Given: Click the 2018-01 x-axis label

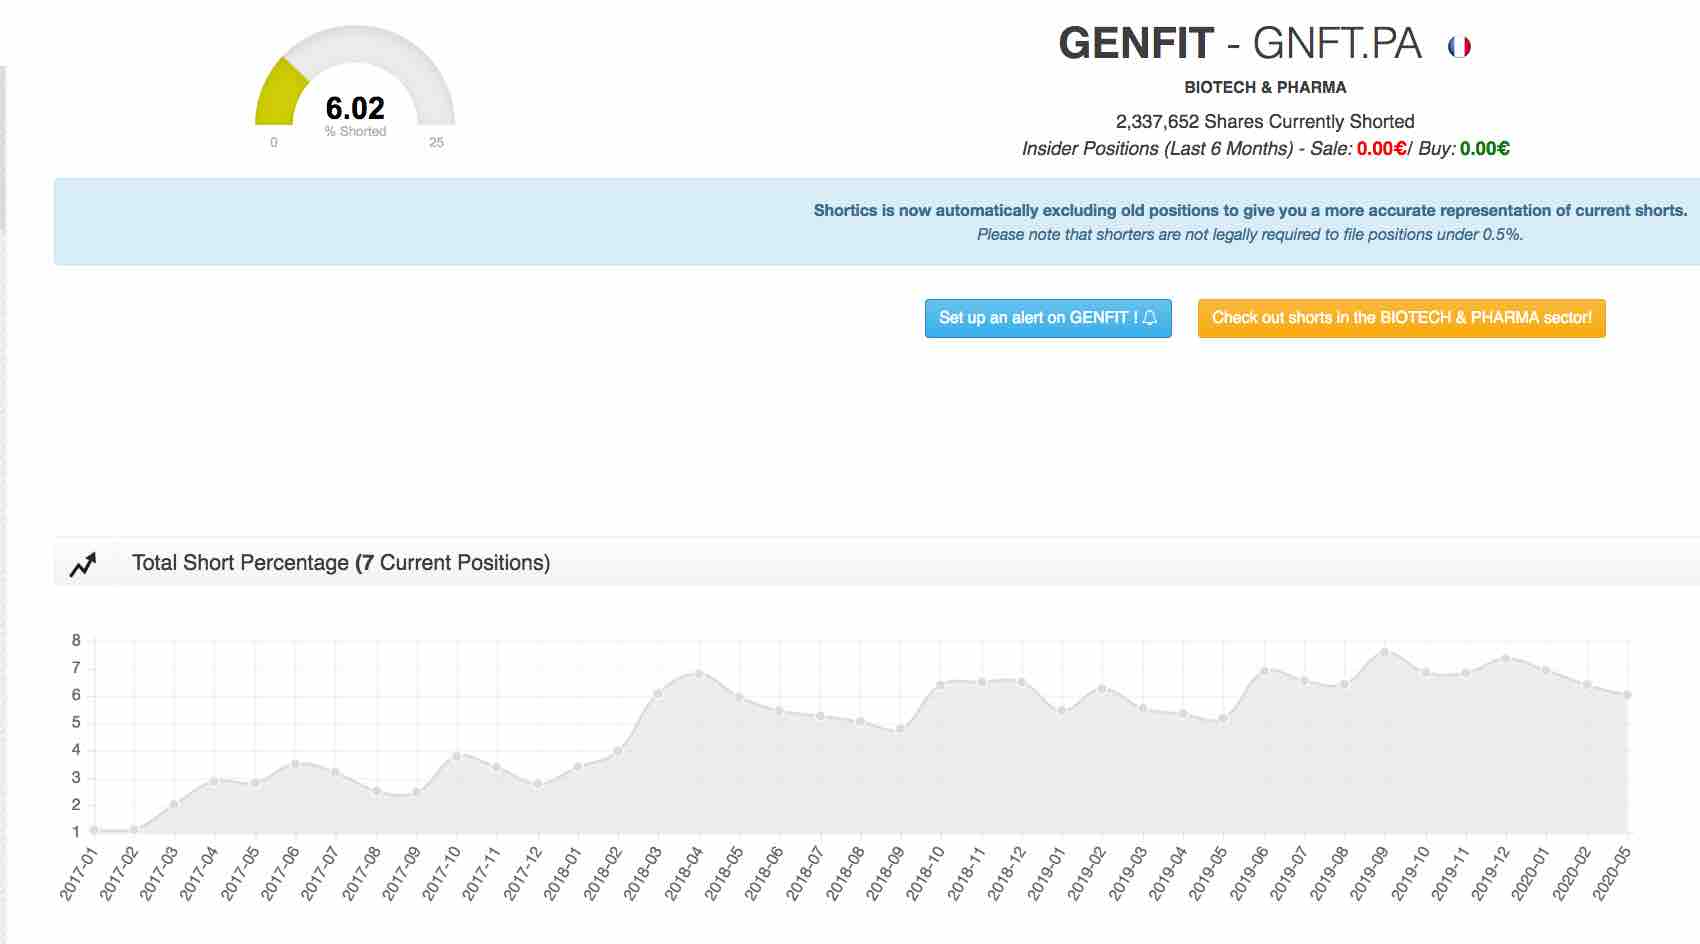Looking at the screenshot, I should pyautogui.click(x=561, y=874).
